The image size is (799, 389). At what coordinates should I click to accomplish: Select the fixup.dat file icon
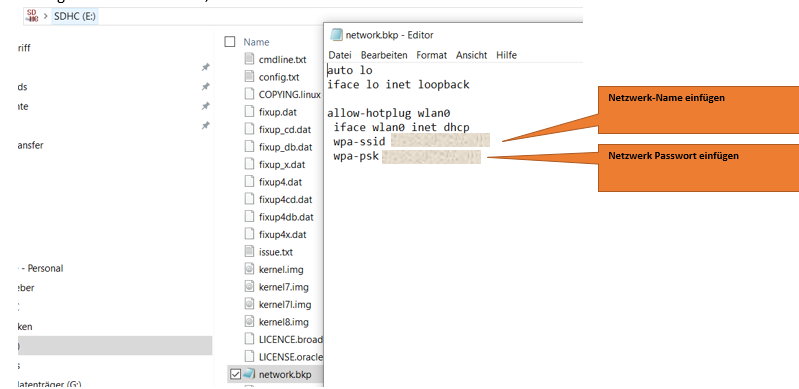(x=249, y=112)
